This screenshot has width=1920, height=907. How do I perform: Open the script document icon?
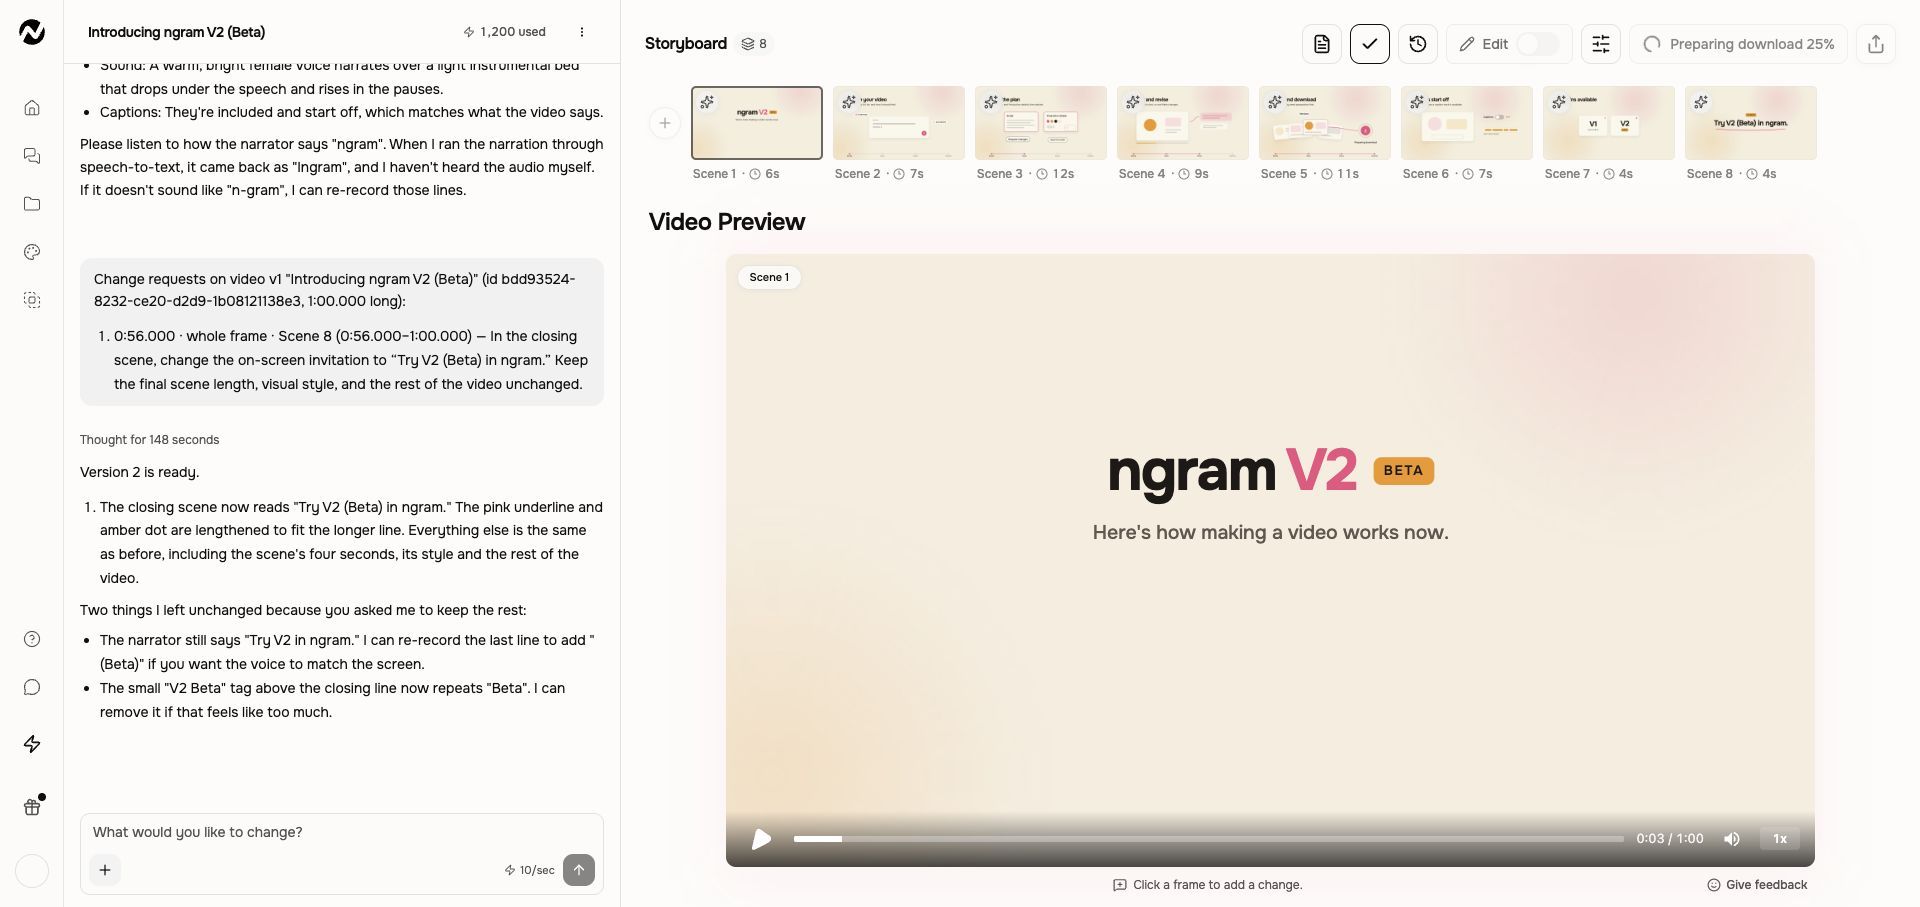pos(1322,44)
